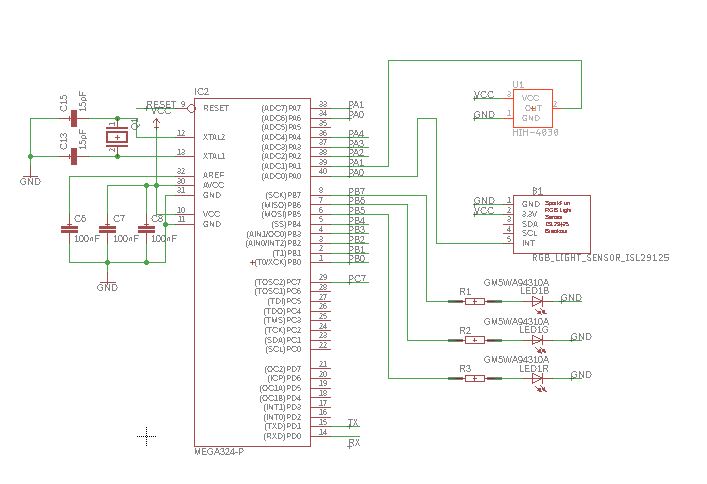Click the RESET pin label inside IC2
The image size is (707, 484).
tap(216, 108)
